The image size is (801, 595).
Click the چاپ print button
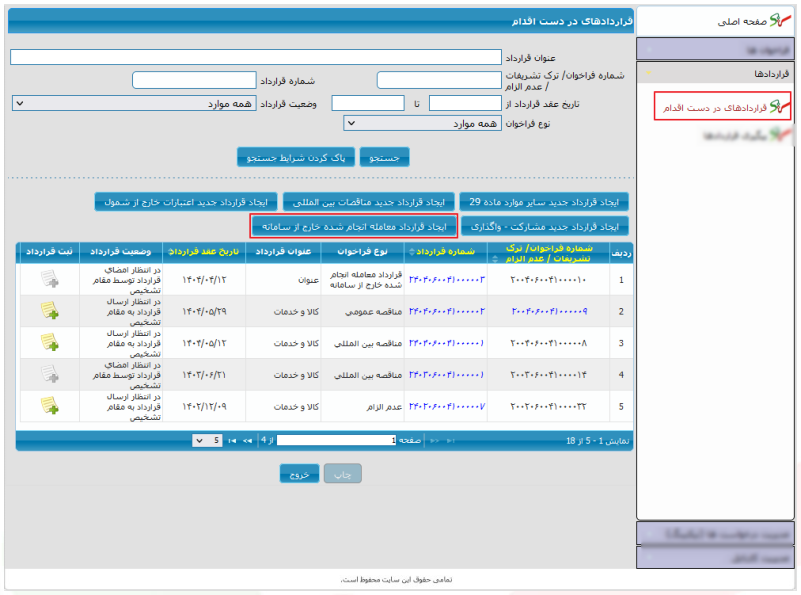pos(343,473)
